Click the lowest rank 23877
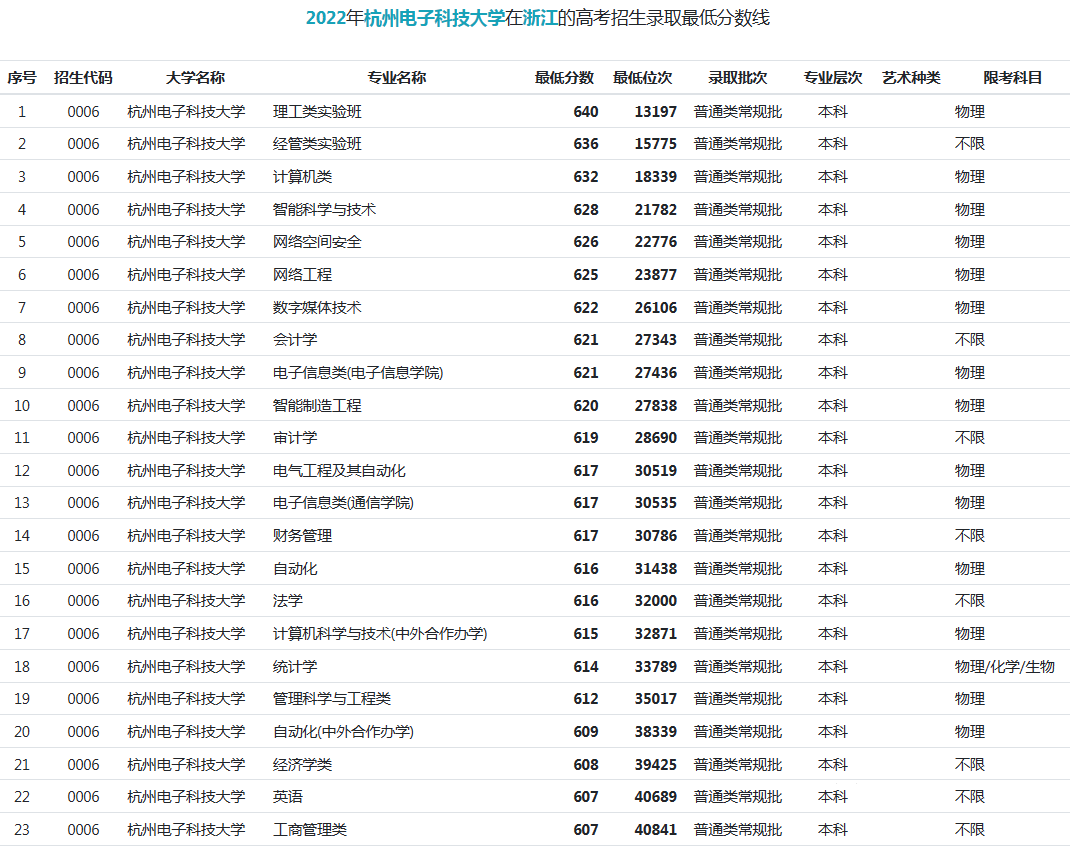Screen dimensions: 1070x846 coord(655,274)
